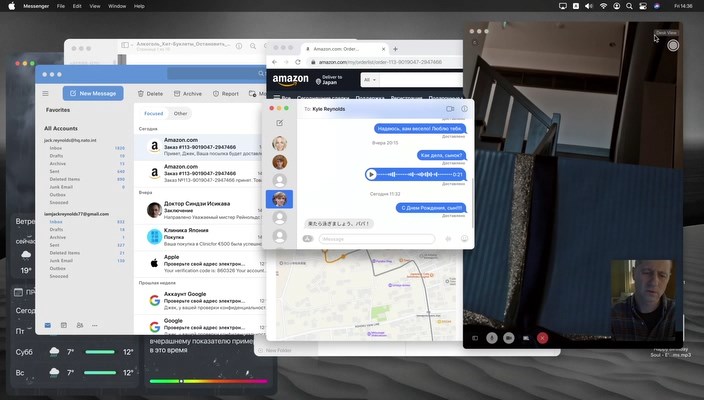Screen dimensions: 704x400
Task: Click the Message text field
Action: pyautogui.click(x=377, y=239)
